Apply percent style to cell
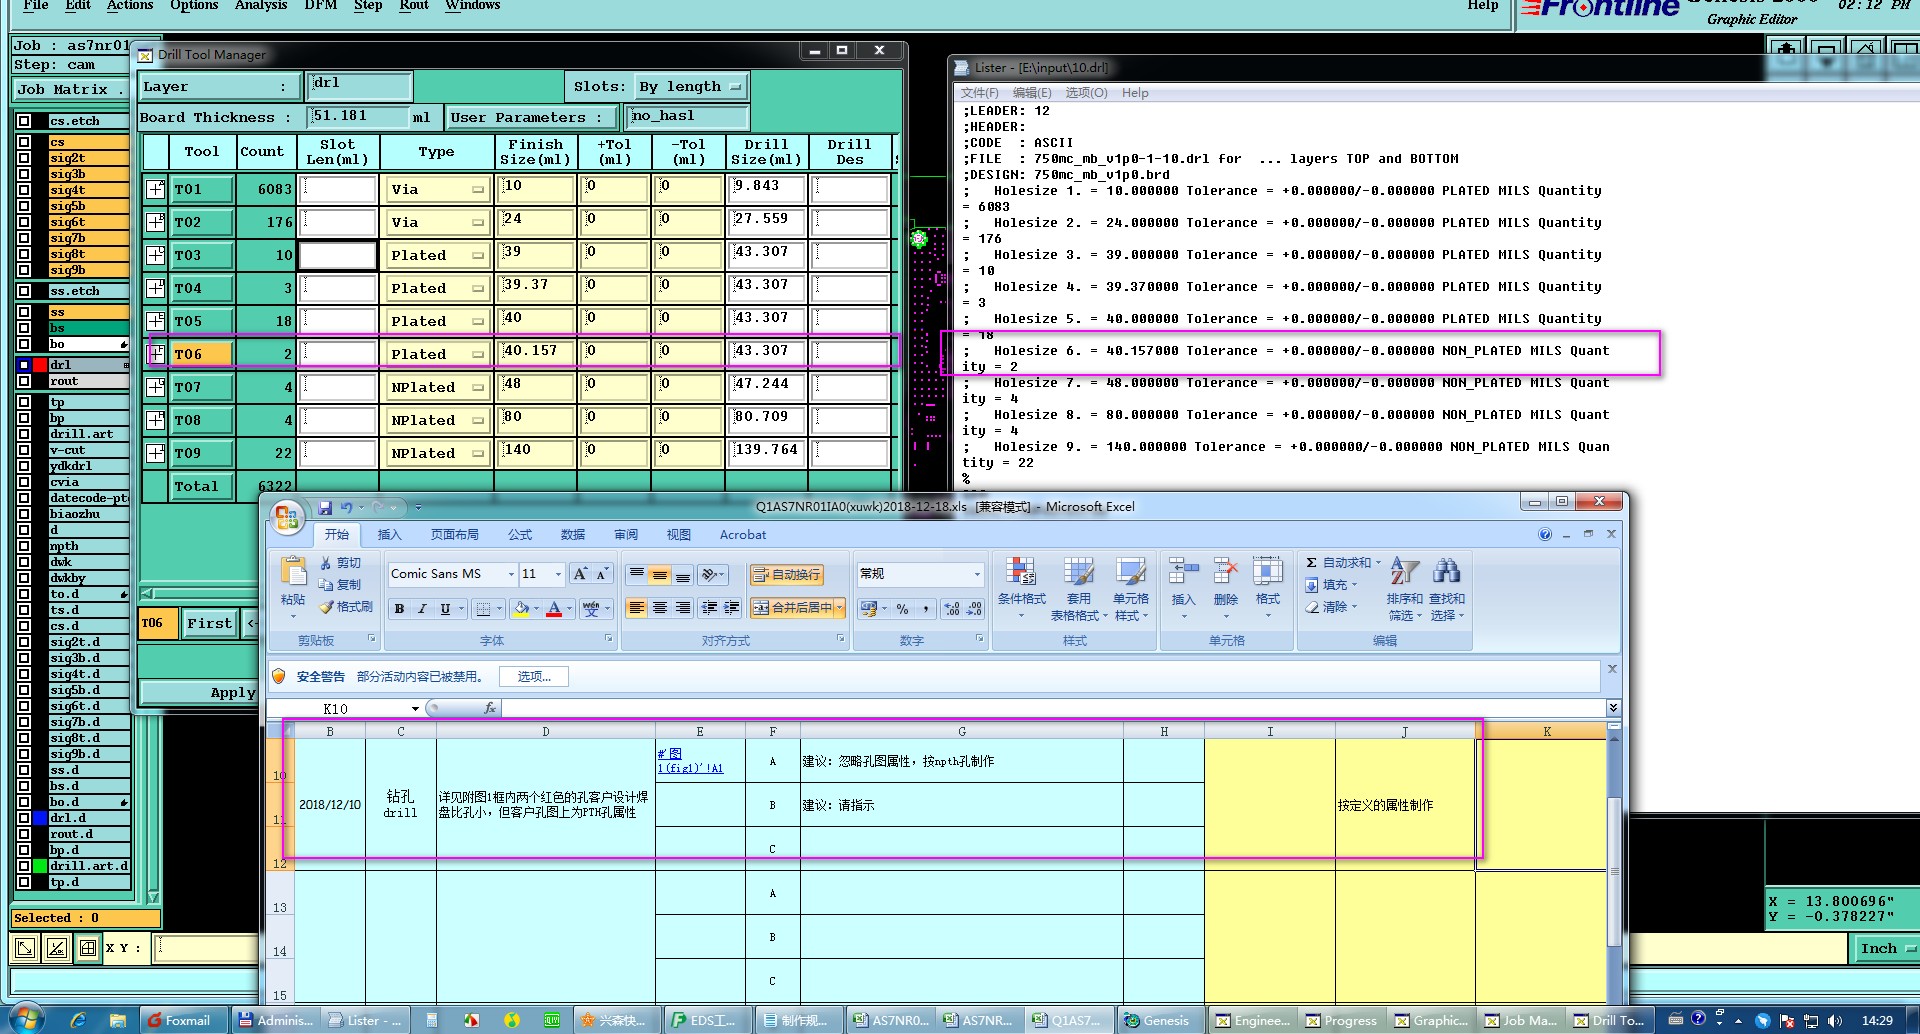The height and width of the screenshot is (1034, 1920). pyautogui.click(x=902, y=608)
